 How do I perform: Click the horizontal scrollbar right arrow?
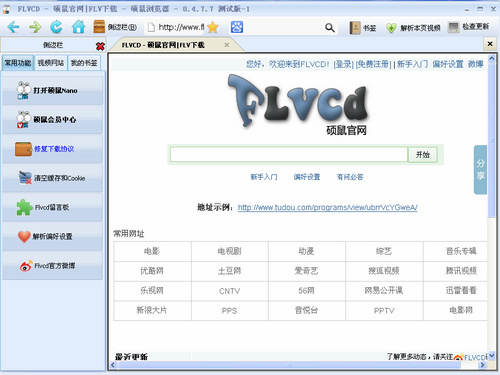pos(482,365)
